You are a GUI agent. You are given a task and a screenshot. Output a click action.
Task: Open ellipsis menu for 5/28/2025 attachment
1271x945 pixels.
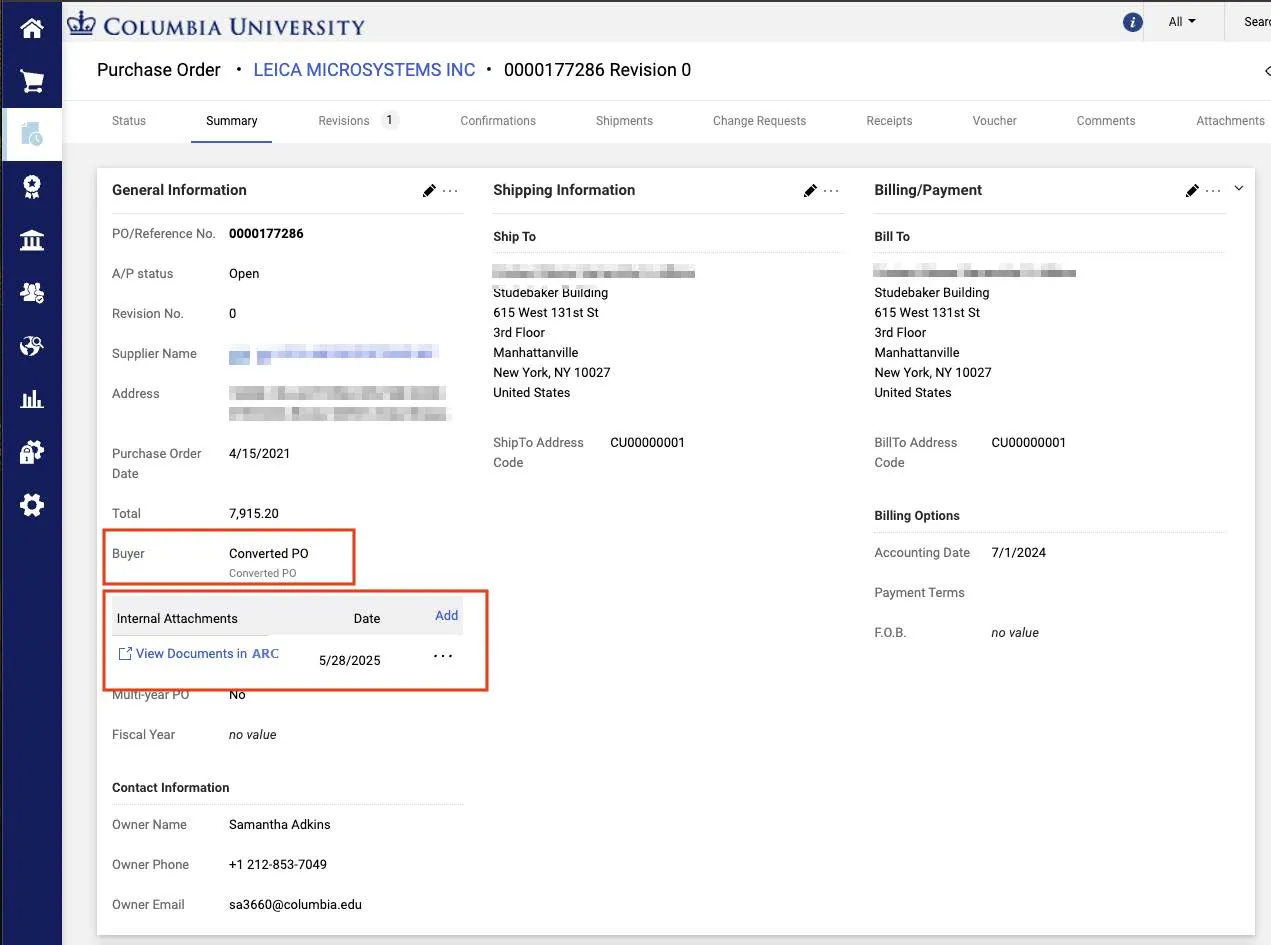[x=443, y=656]
